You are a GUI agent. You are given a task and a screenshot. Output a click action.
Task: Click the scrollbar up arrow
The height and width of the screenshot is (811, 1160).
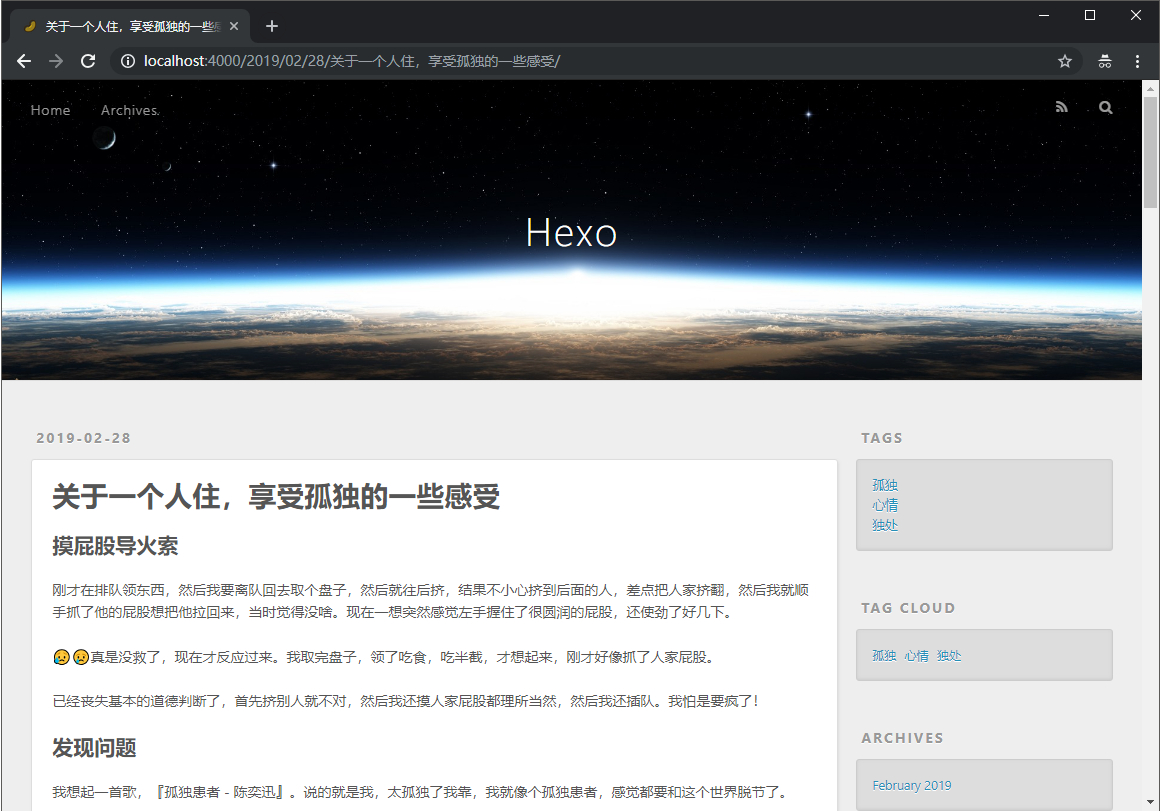click(x=1150, y=88)
